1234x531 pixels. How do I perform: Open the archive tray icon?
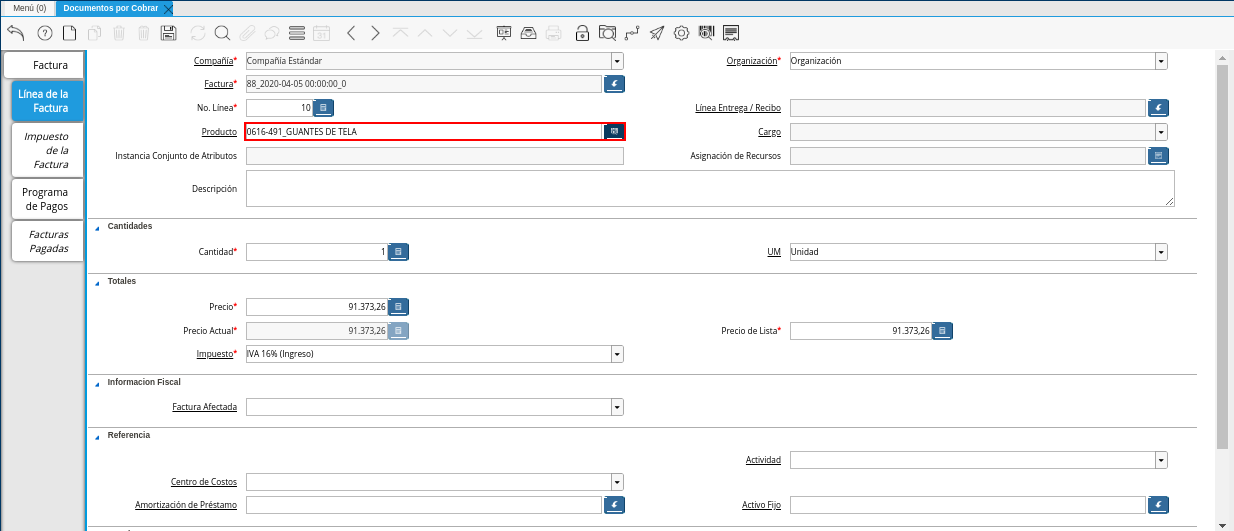528,33
